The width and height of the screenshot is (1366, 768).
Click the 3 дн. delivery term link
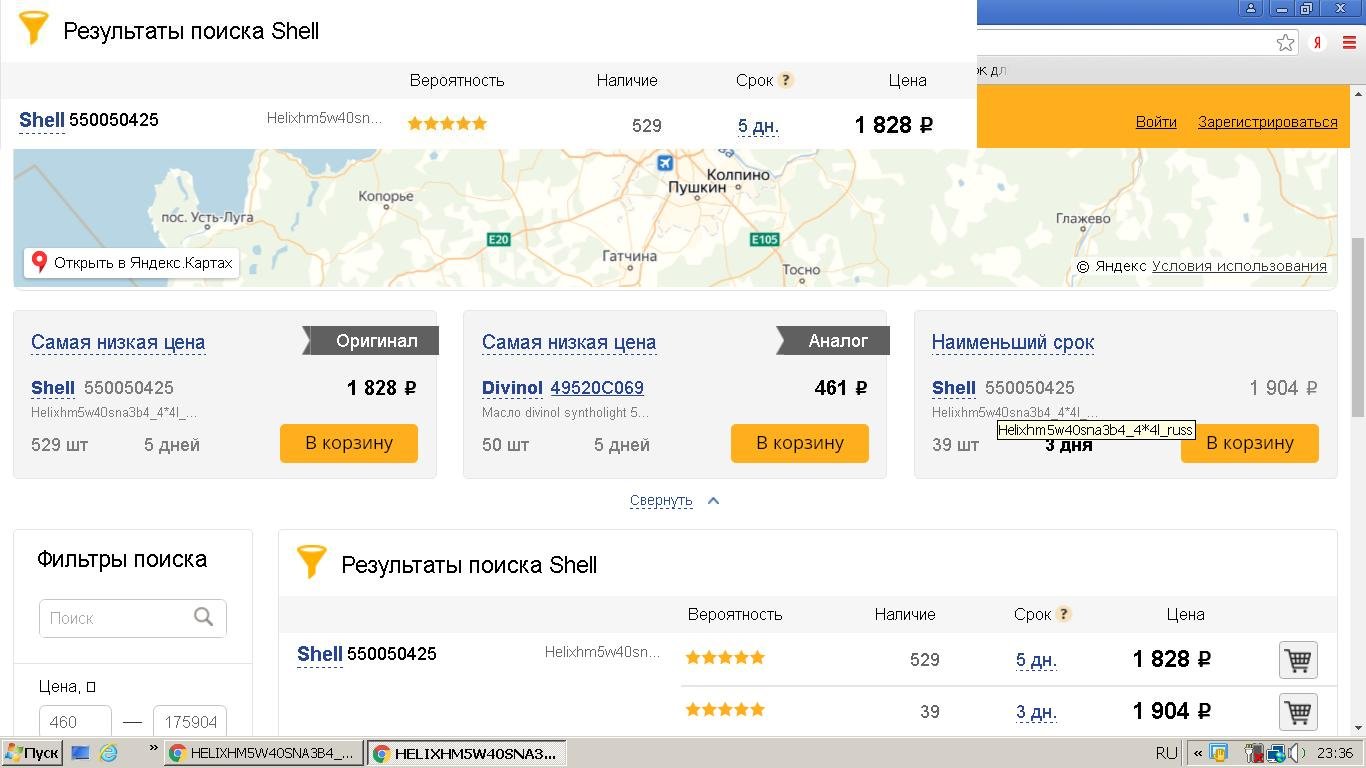coord(1036,712)
